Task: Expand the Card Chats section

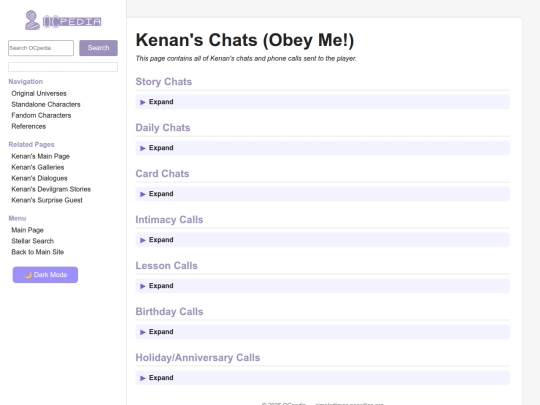Action: [322, 194]
